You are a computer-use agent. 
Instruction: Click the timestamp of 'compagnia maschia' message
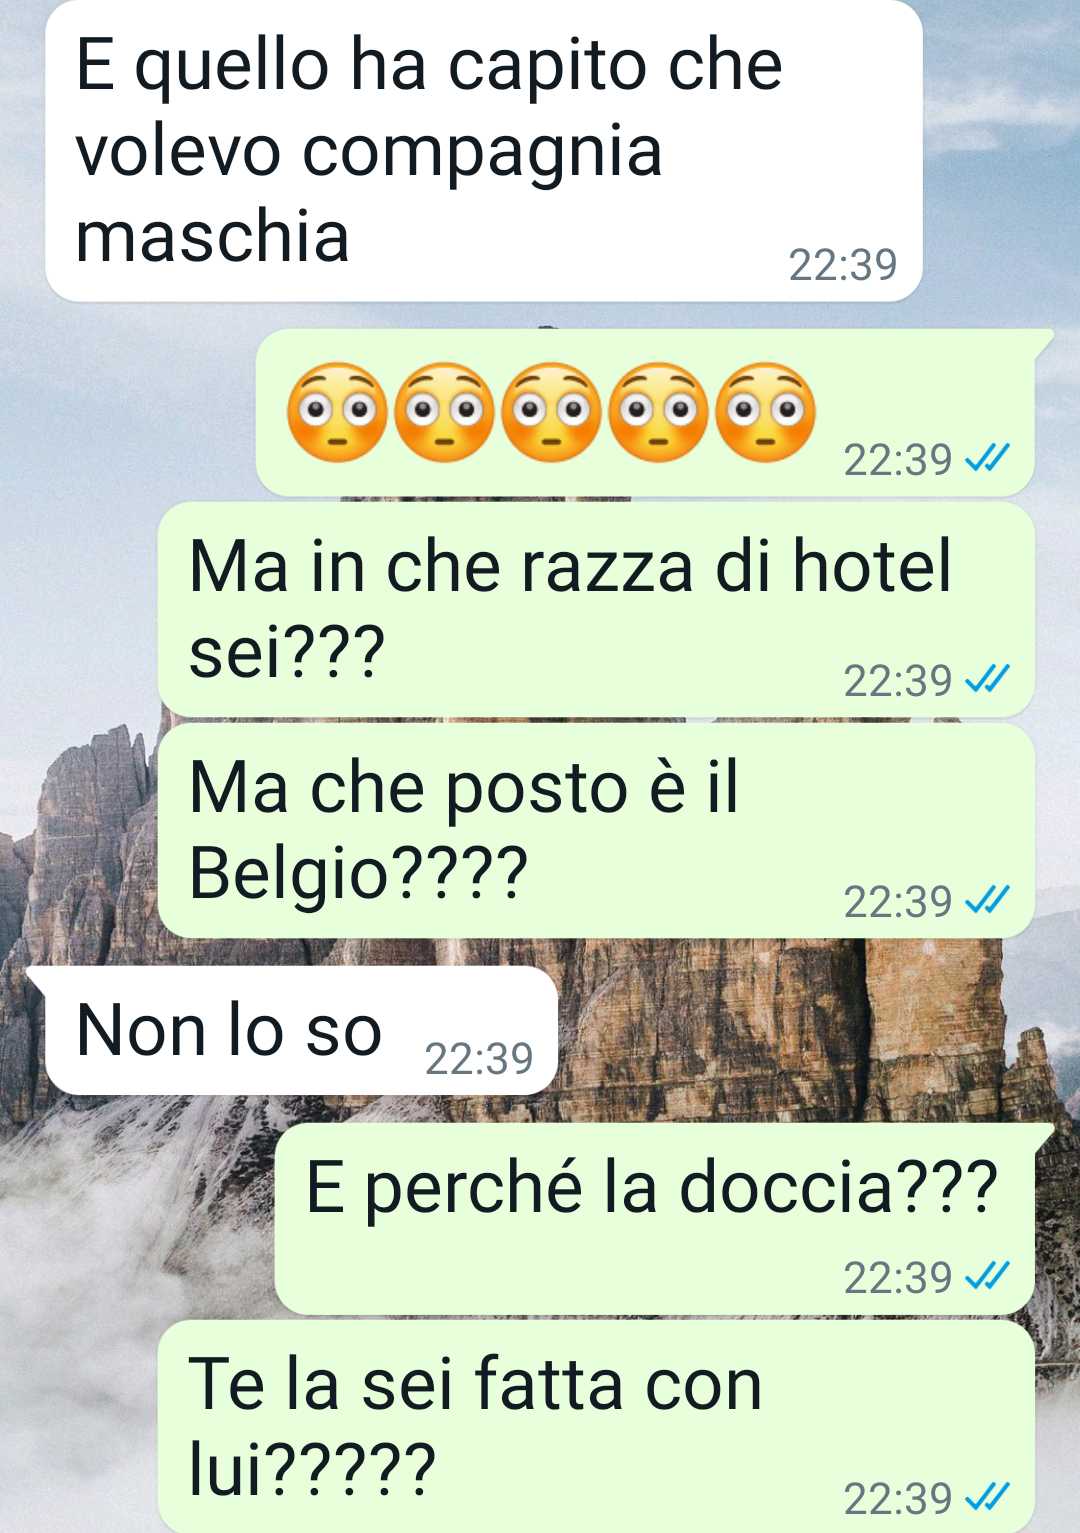tap(843, 265)
